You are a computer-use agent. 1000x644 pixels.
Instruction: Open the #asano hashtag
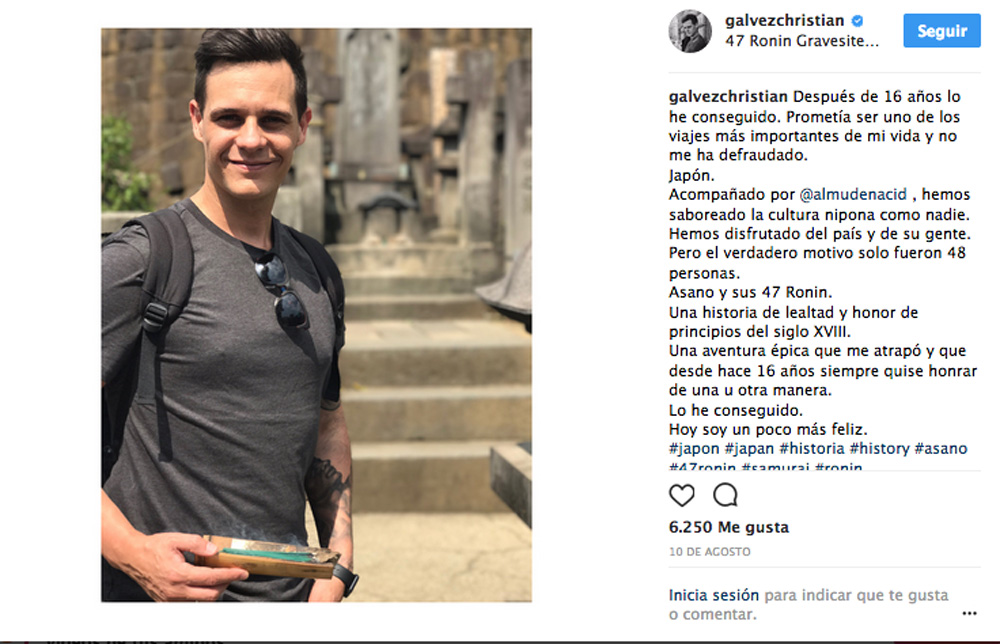click(x=941, y=449)
